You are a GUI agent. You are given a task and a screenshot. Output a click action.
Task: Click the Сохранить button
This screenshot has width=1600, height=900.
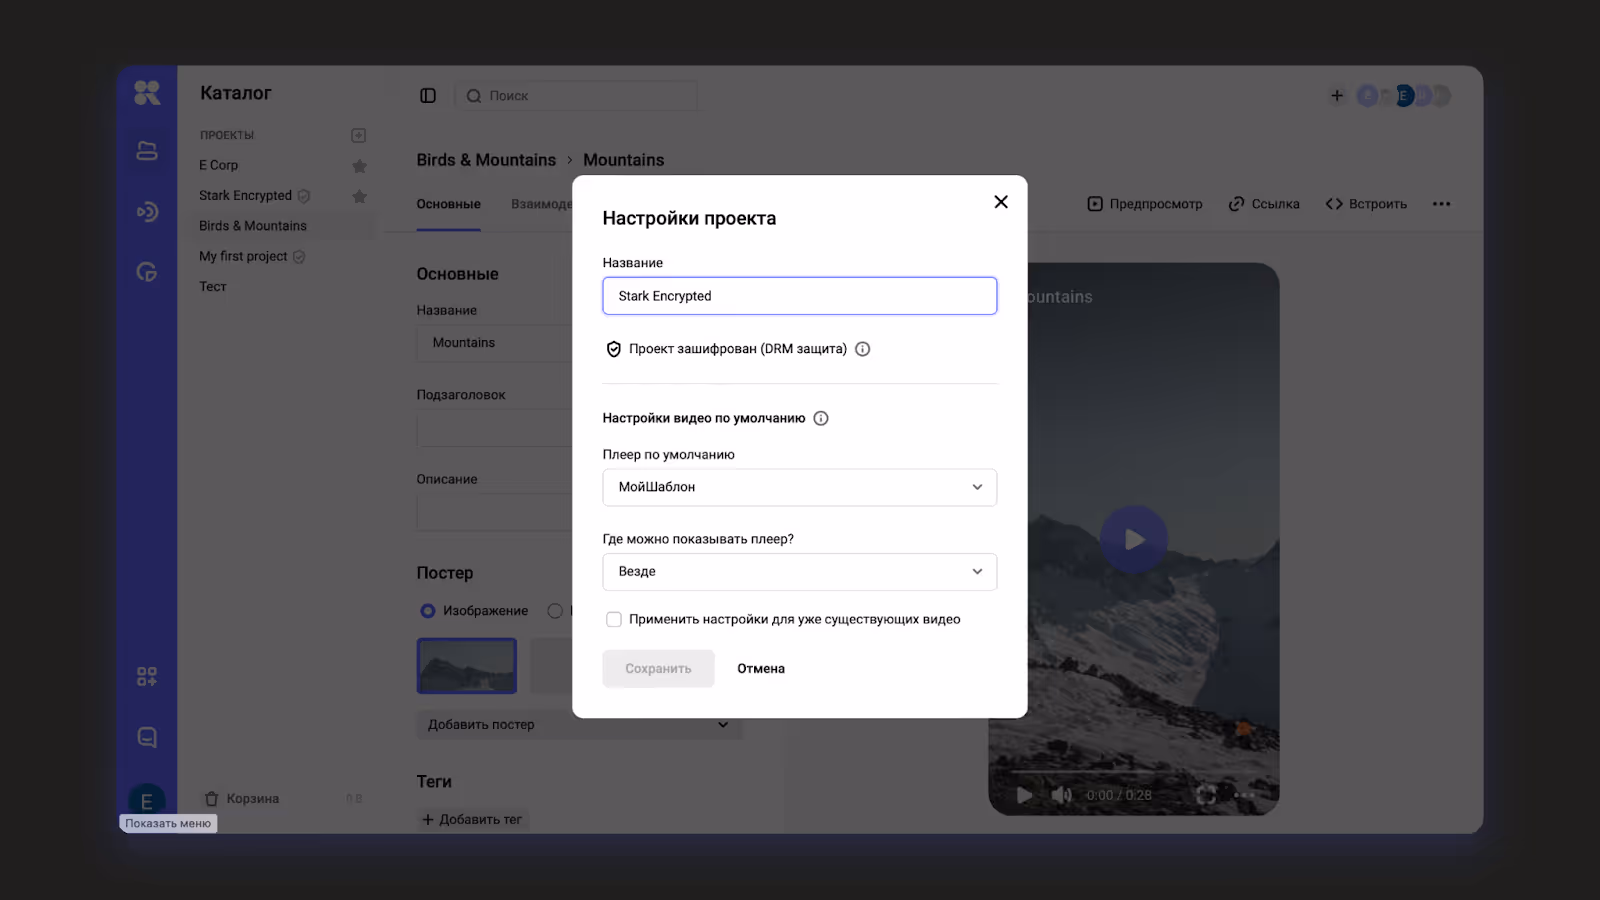click(658, 669)
